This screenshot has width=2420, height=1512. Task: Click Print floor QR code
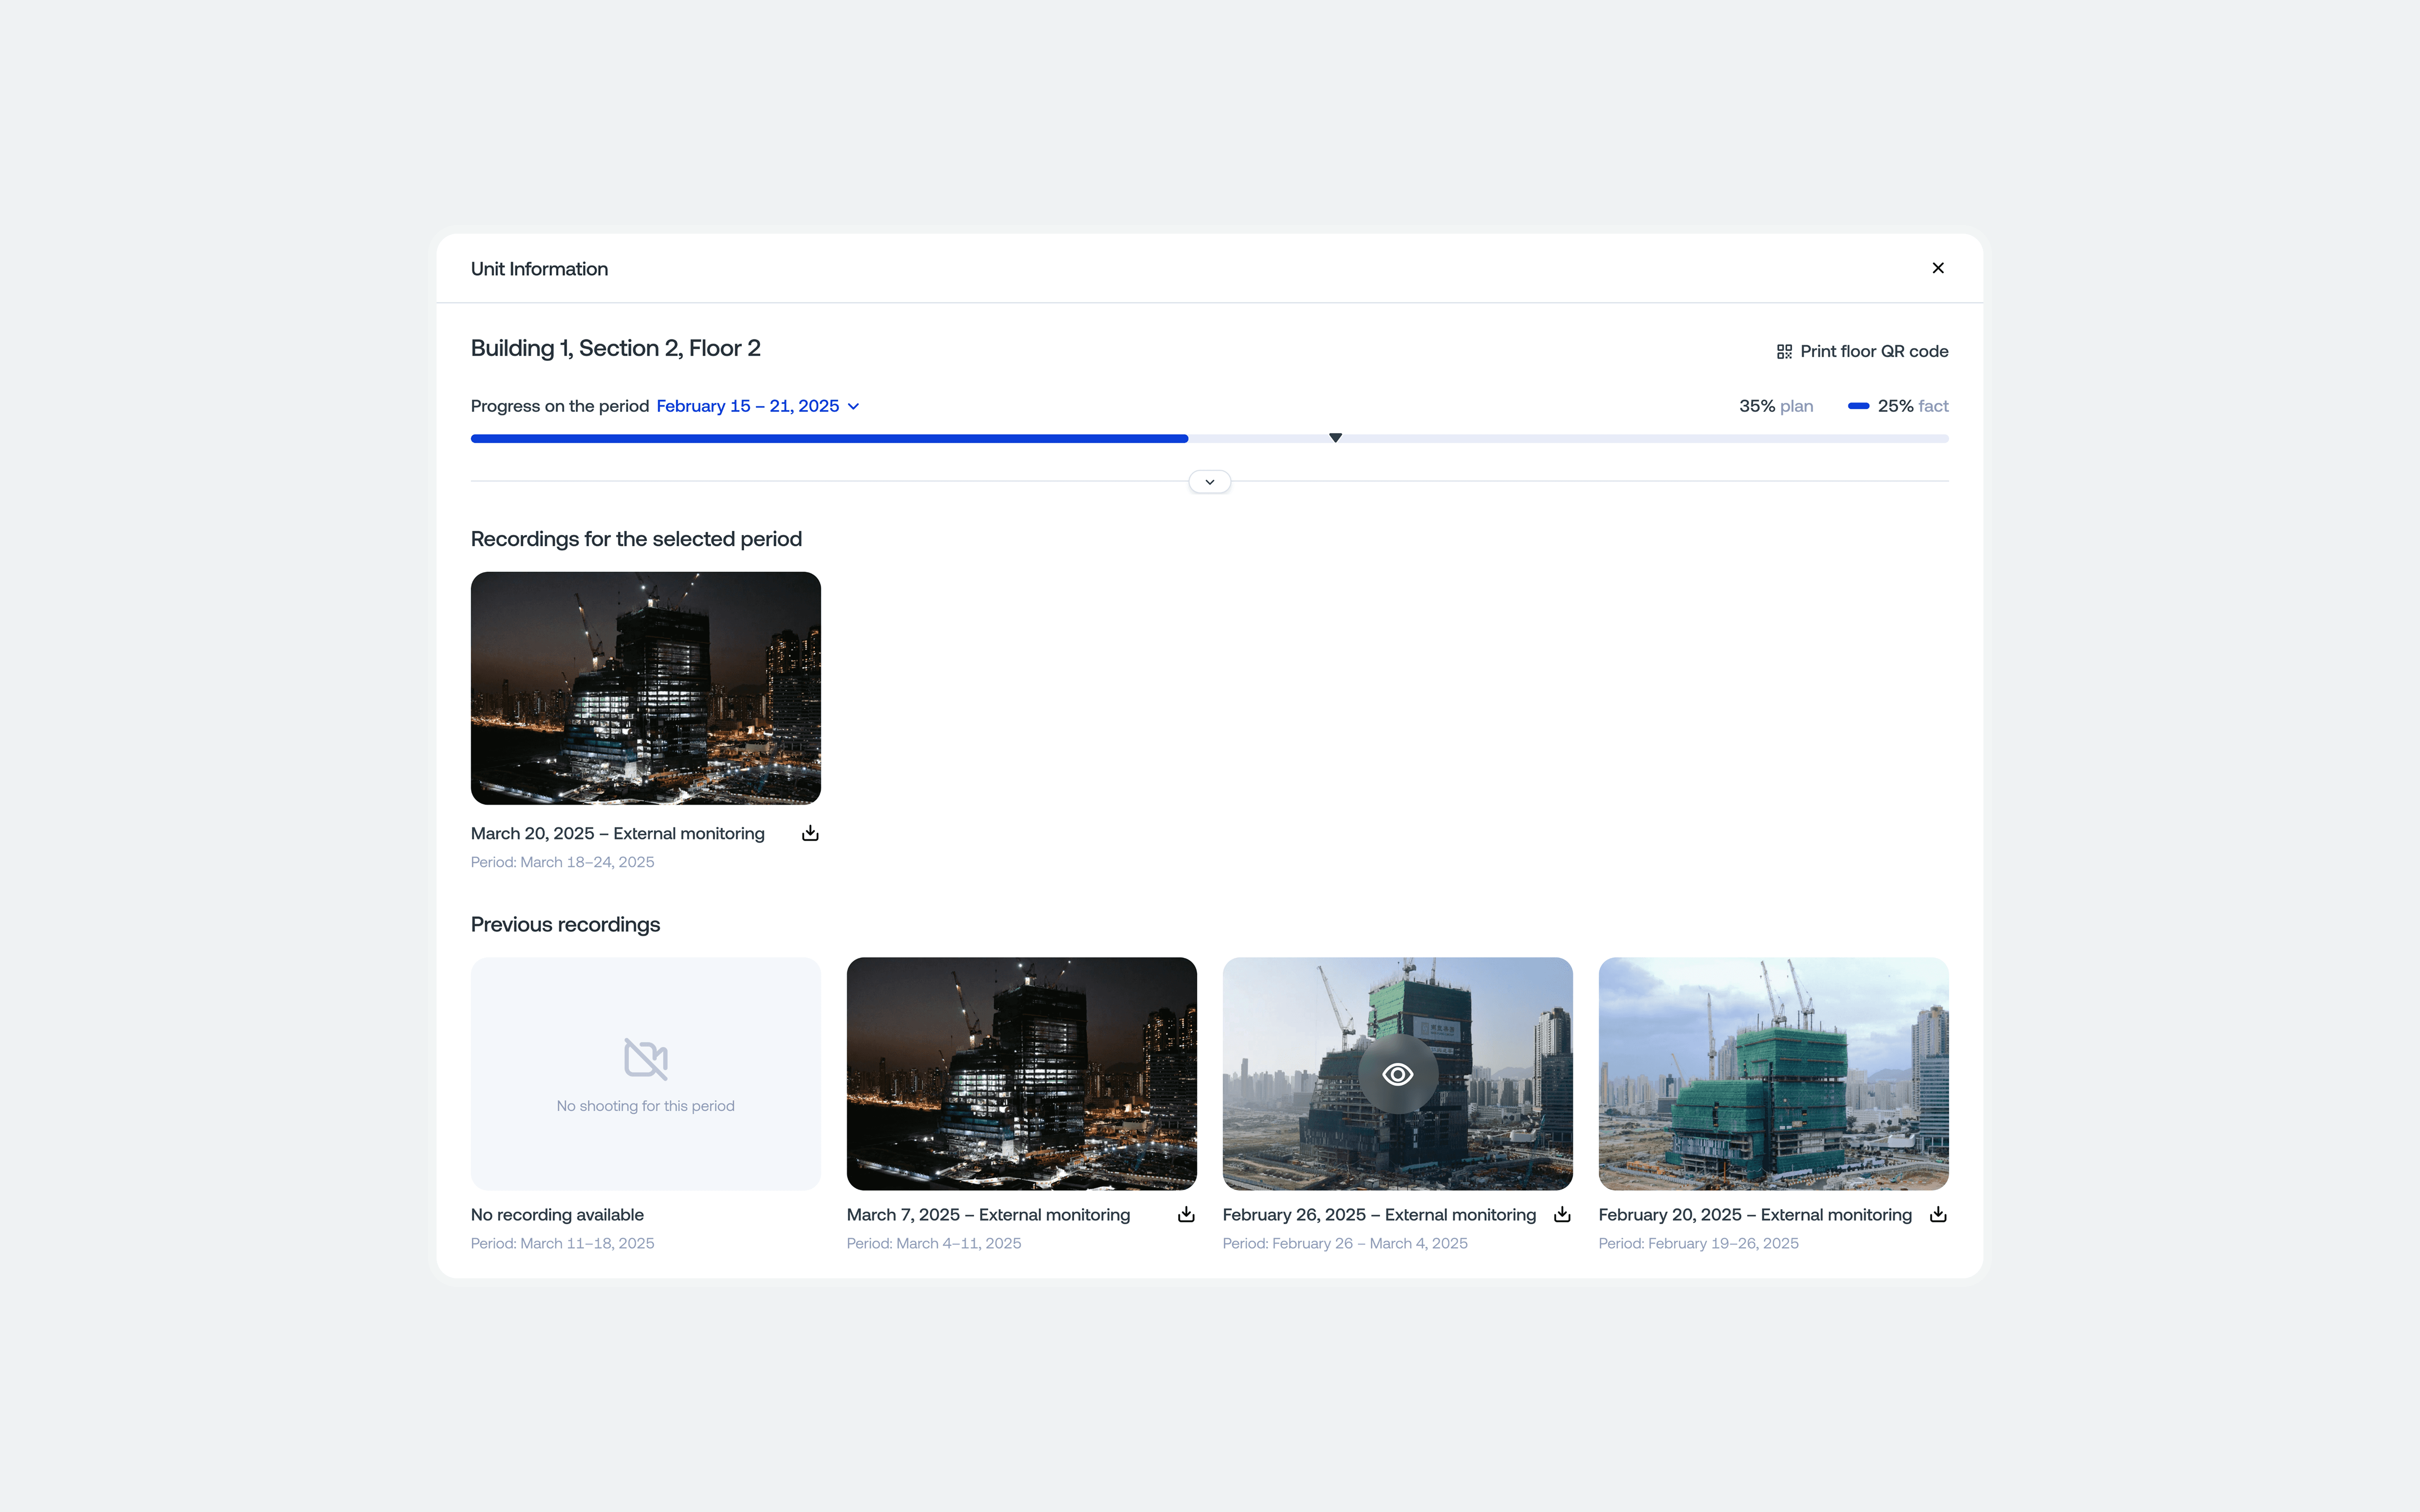pyautogui.click(x=1873, y=352)
